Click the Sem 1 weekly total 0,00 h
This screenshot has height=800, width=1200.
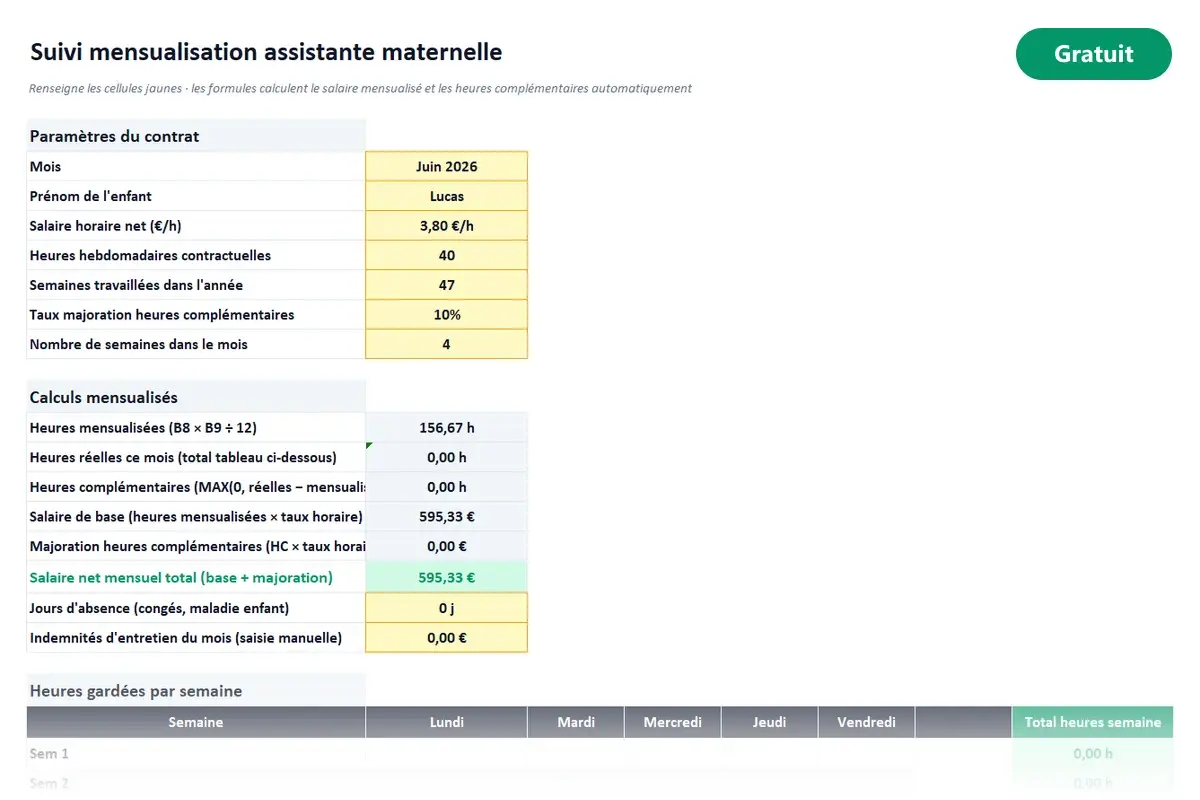click(x=1092, y=754)
